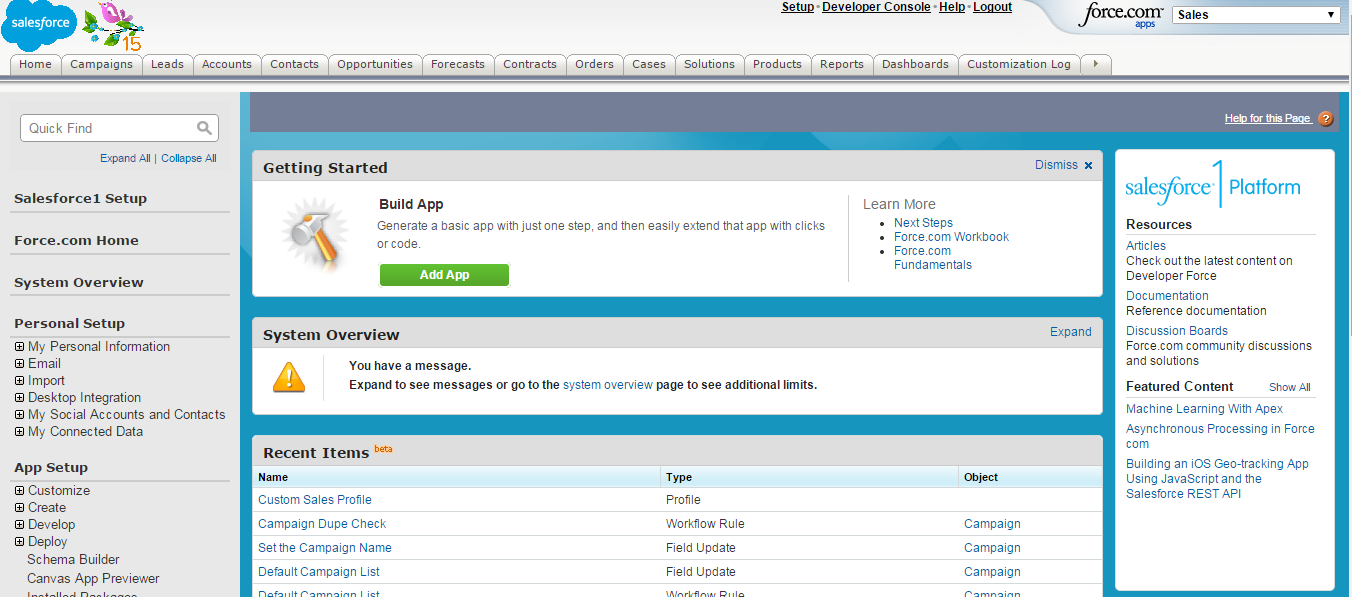Open the Reports tab
Image resolution: width=1352 pixels, height=597 pixels.
coord(842,64)
